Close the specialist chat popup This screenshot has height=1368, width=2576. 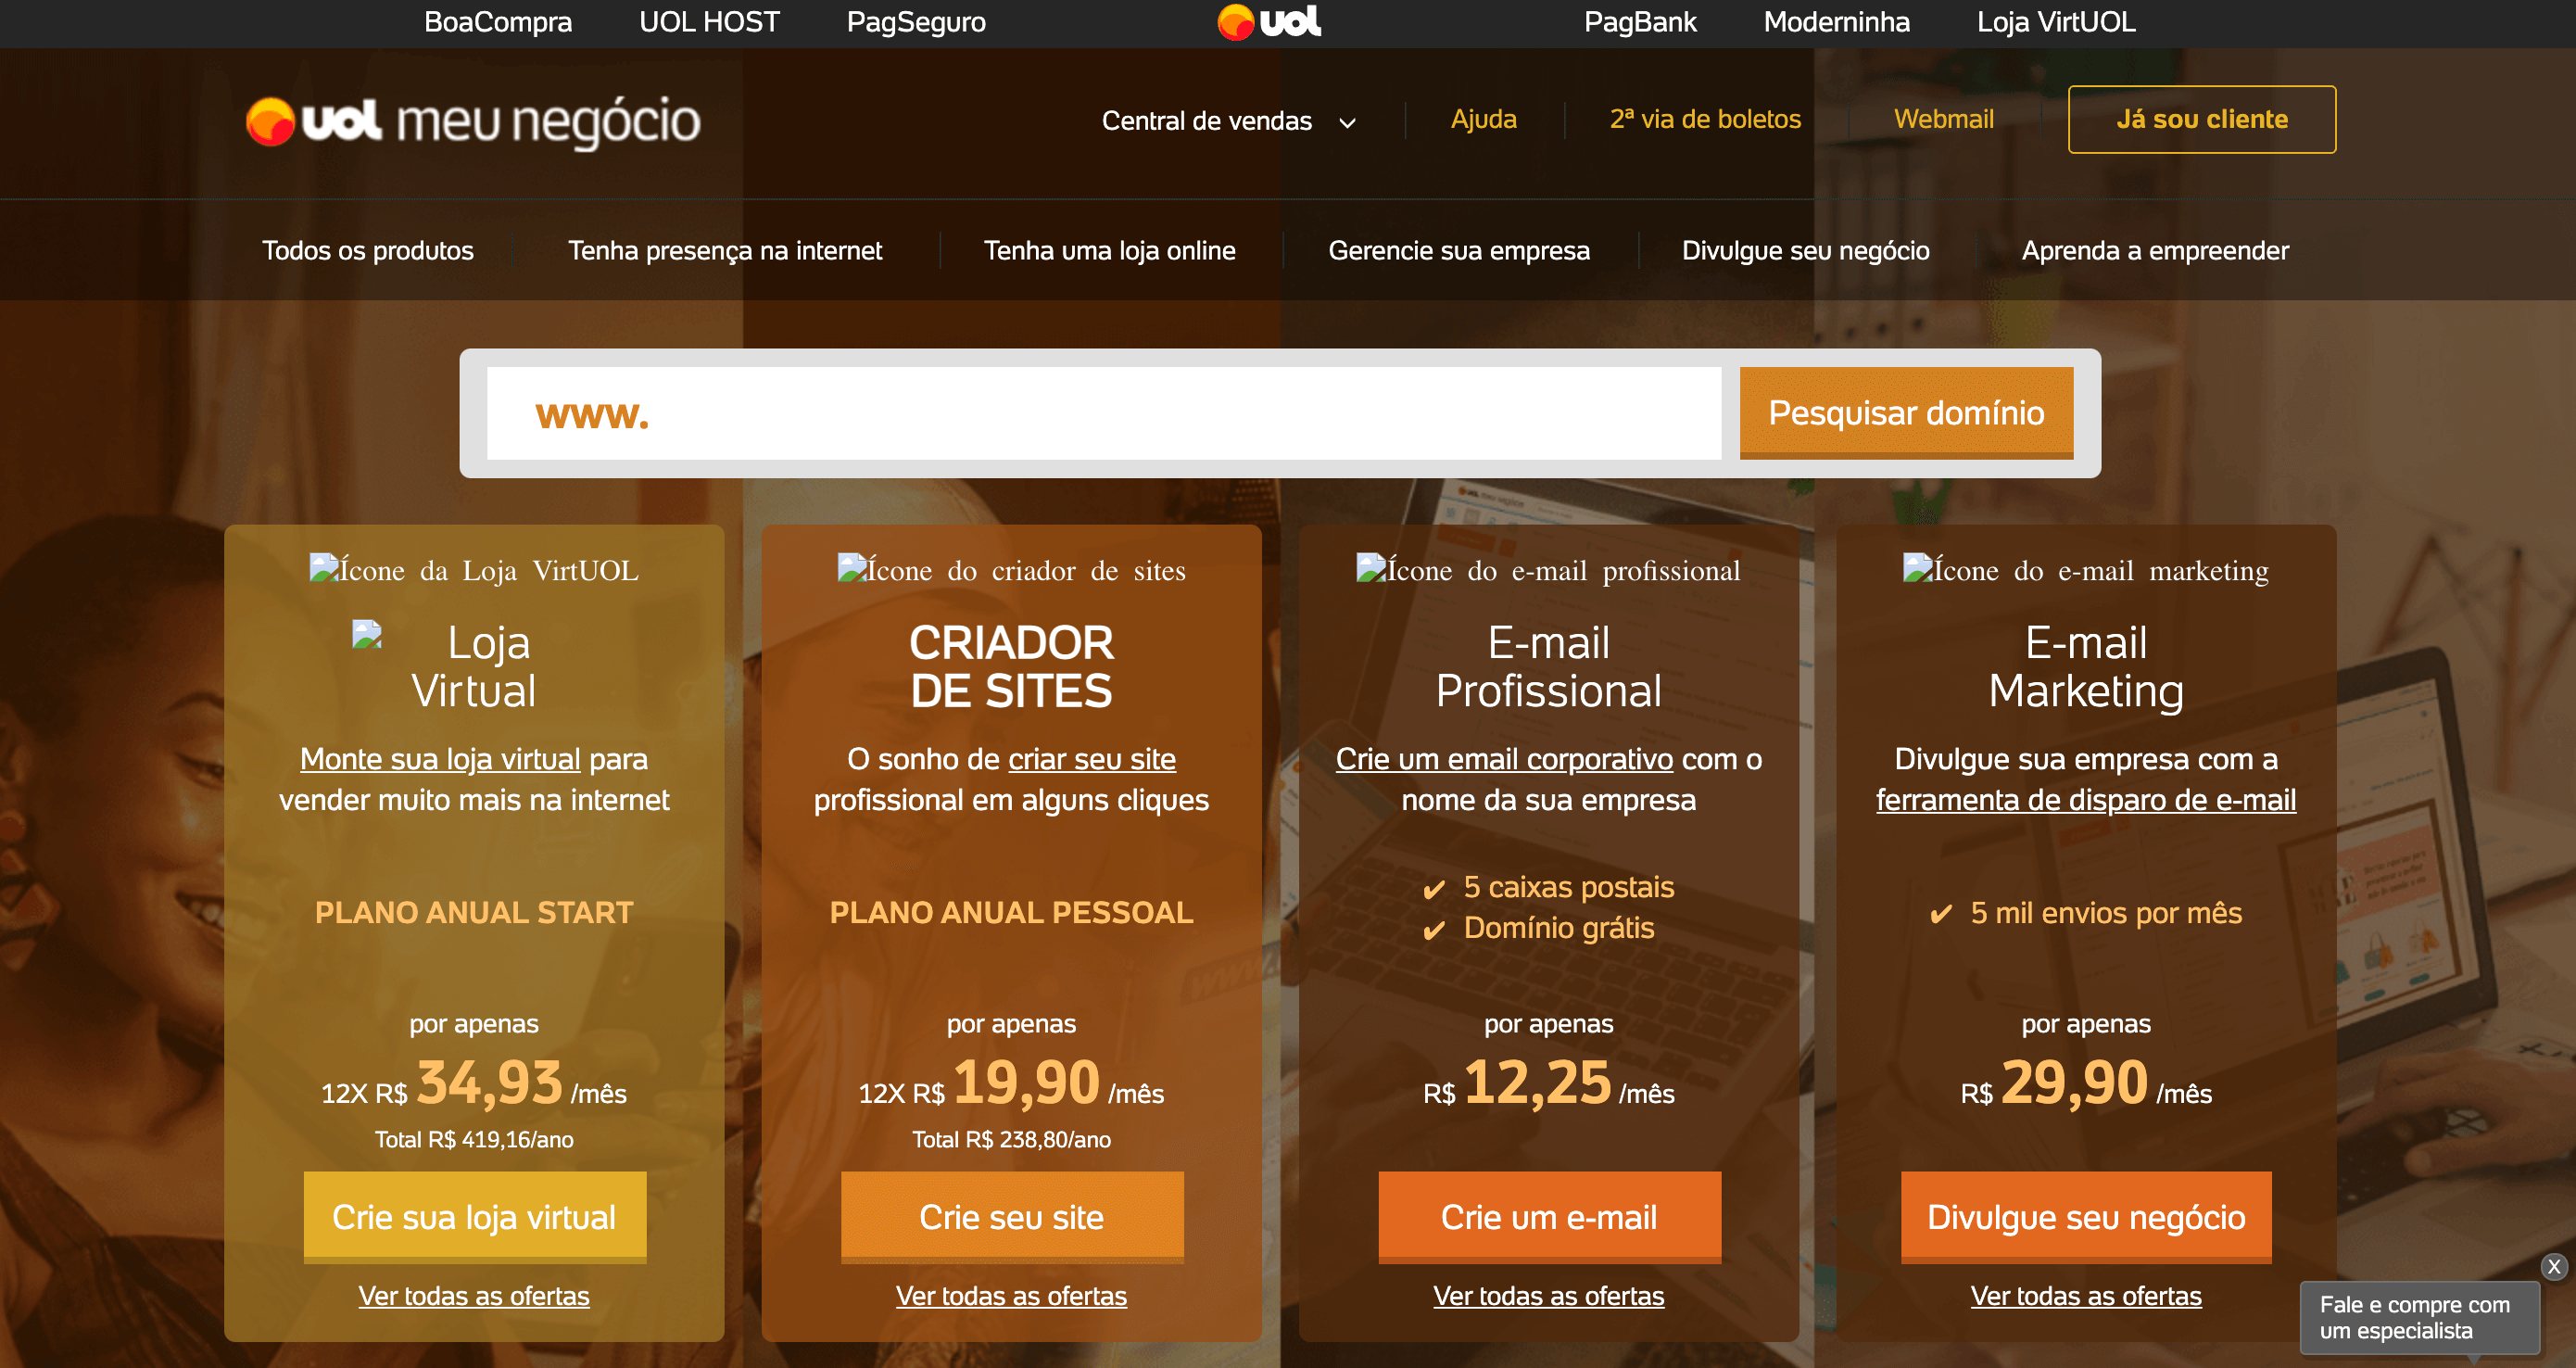click(2553, 1267)
